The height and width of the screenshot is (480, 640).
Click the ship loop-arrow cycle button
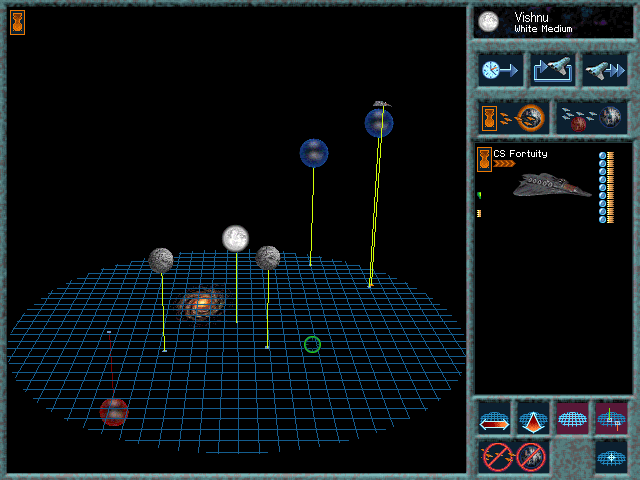tap(553, 70)
